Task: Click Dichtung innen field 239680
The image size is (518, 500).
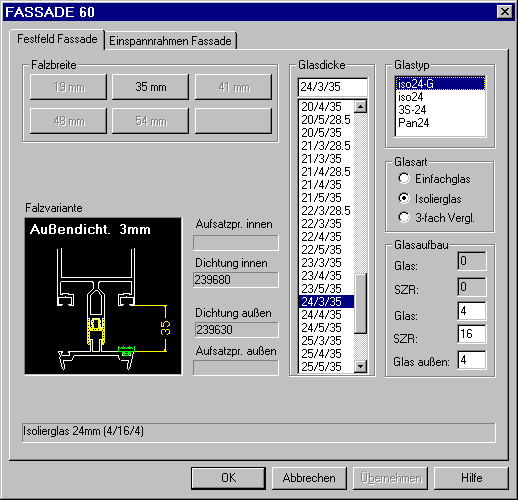Action: [236, 280]
